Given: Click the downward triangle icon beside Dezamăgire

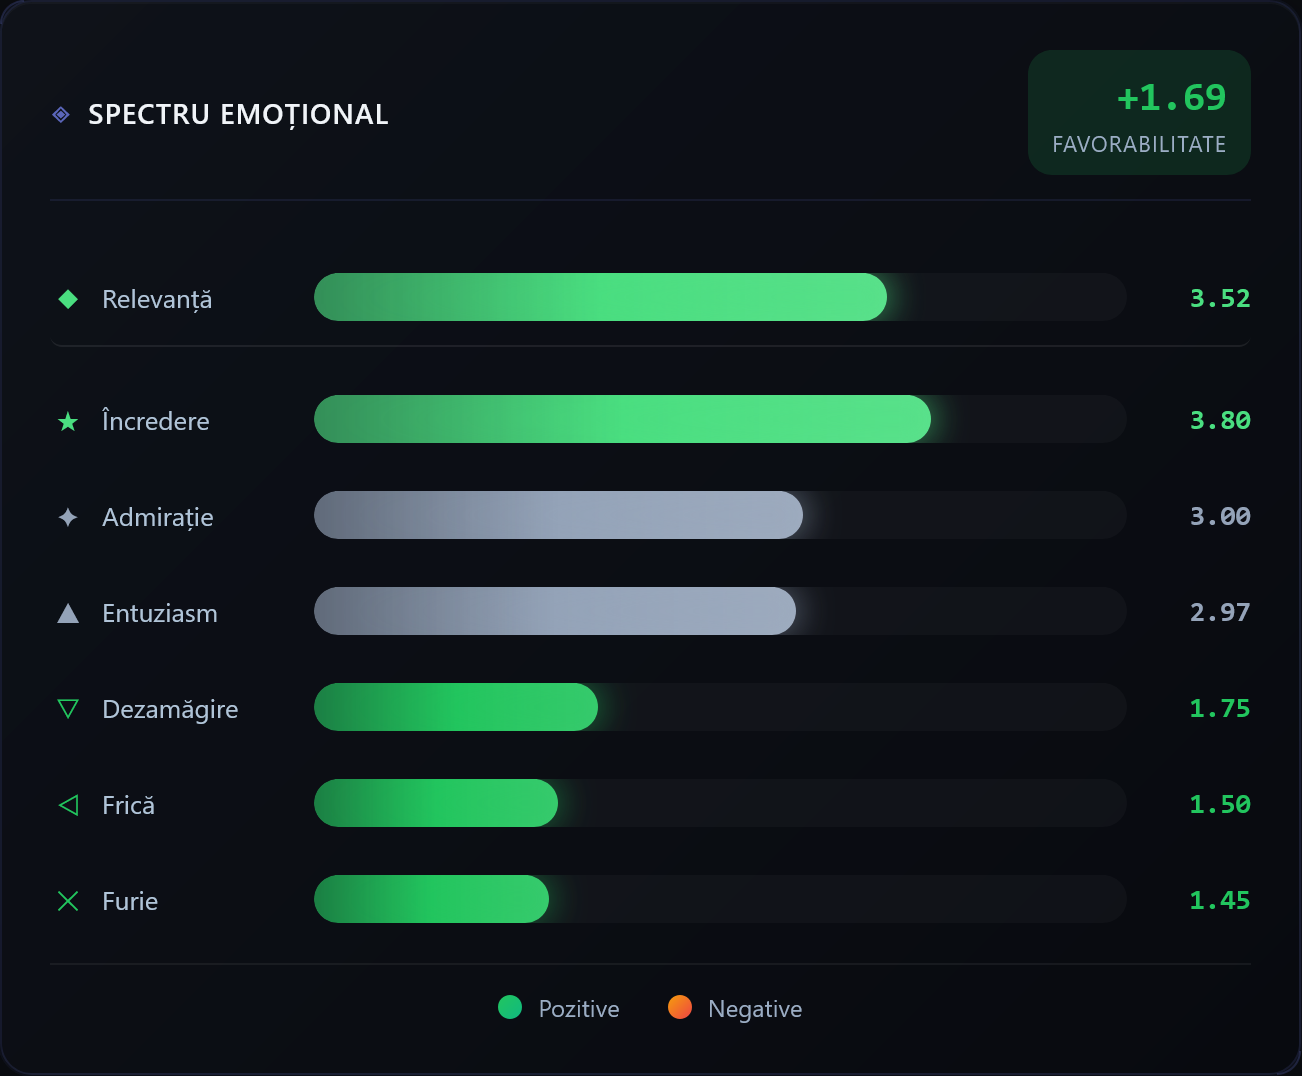Looking at the screenshot, I should 68,709.
